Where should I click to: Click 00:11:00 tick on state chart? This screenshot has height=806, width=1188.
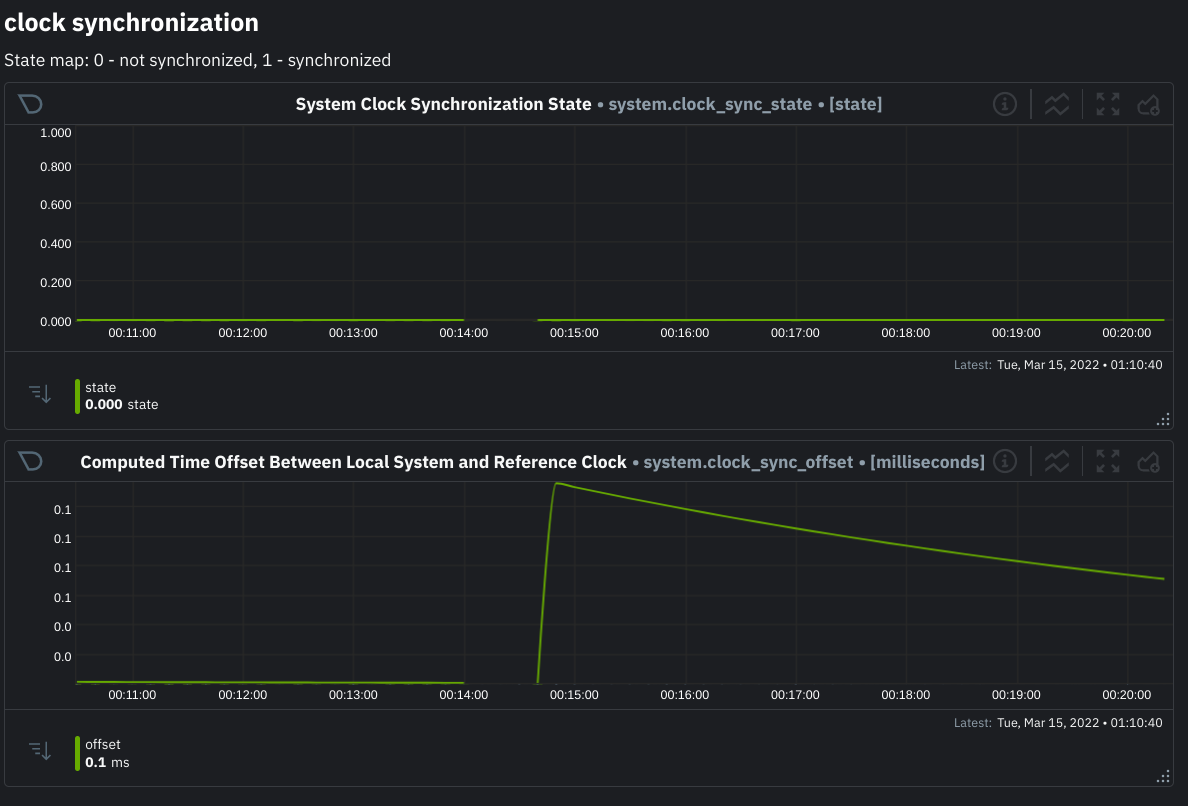132,333
